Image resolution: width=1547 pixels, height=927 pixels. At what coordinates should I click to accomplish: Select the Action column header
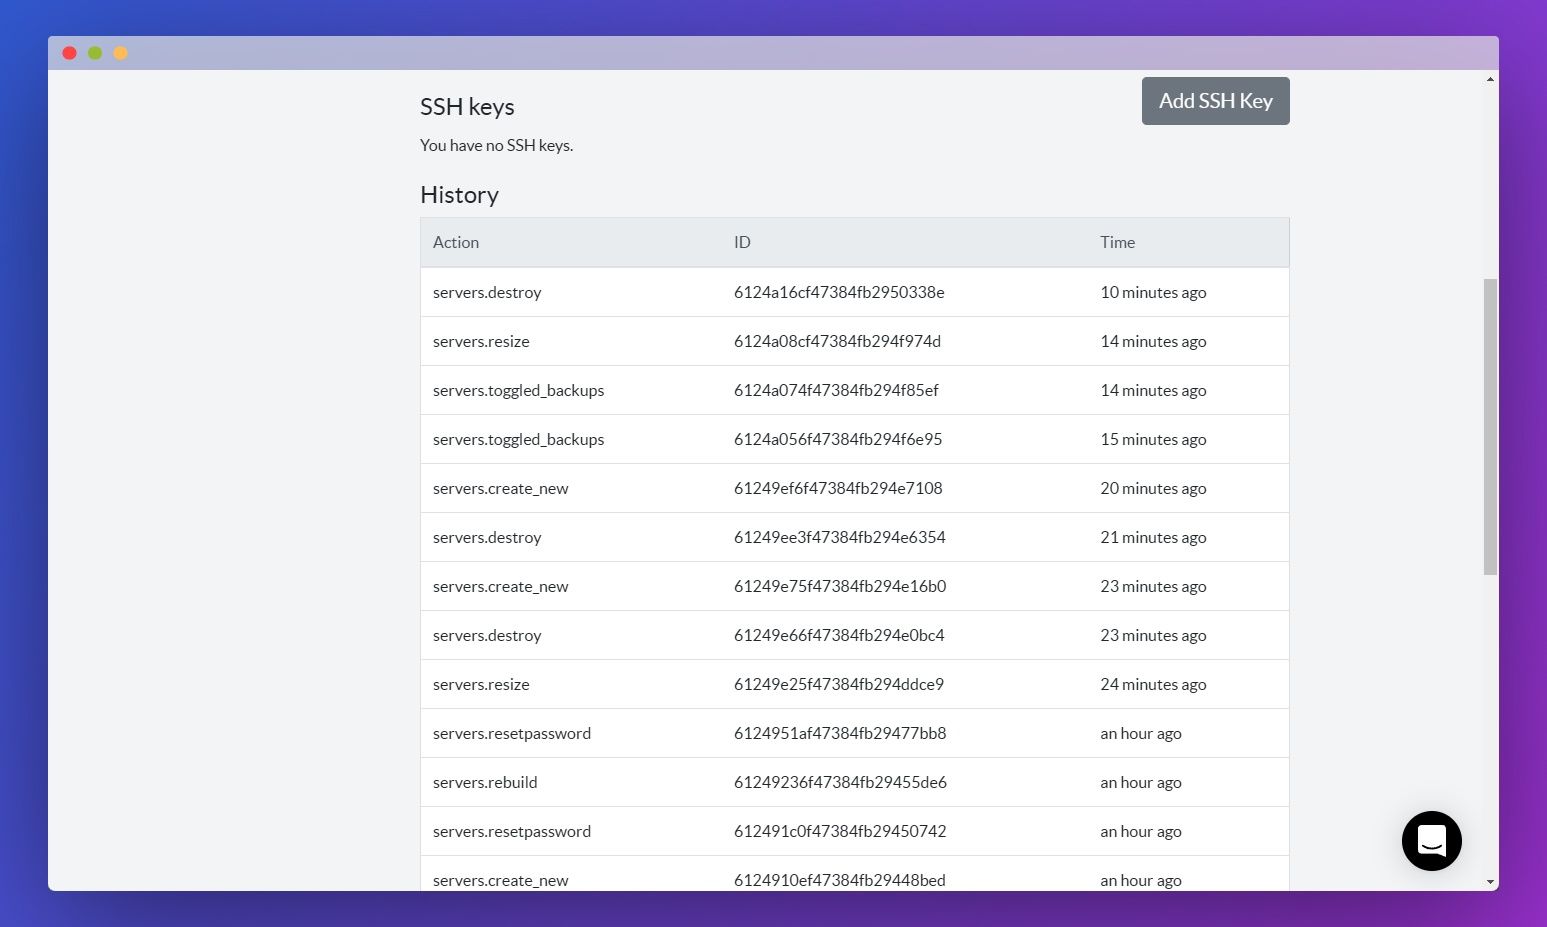coord(456,242)
